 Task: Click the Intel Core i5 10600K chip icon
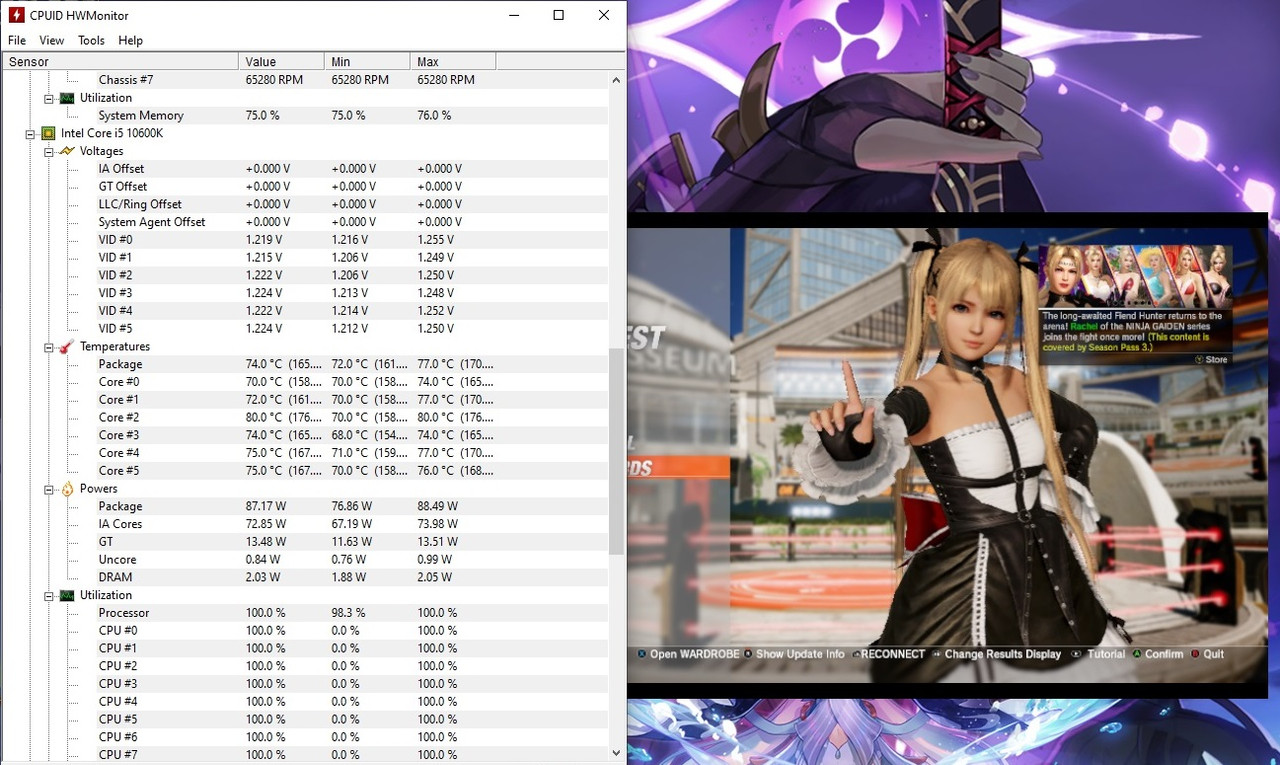click(48, 133)
